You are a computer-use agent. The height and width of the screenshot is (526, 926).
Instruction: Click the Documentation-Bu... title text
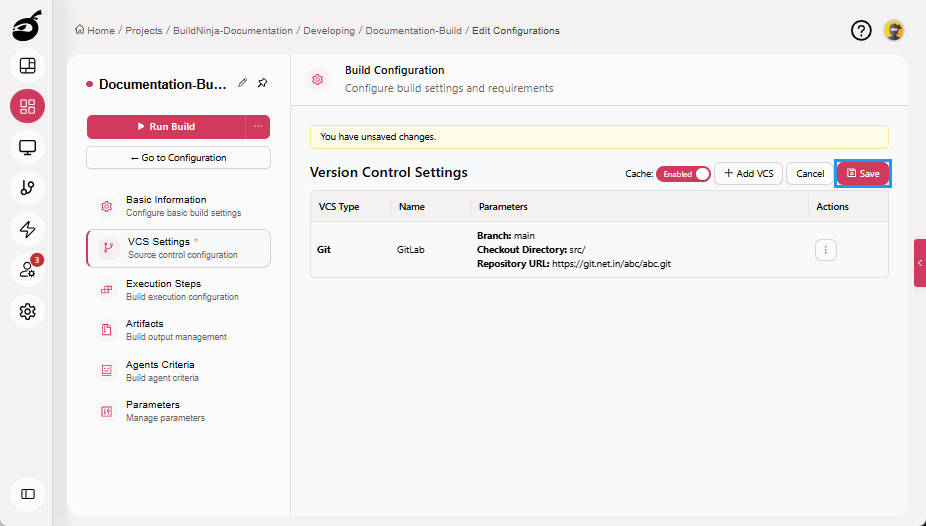click(x=162, y=84)
